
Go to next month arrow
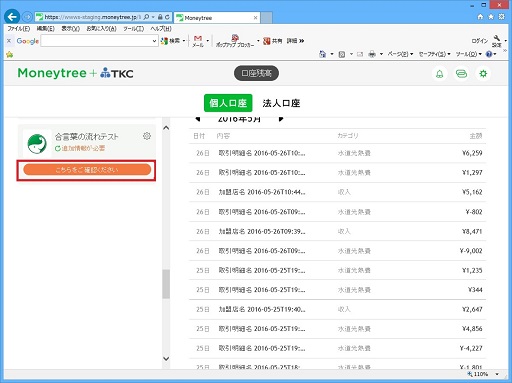pos(281,119)
